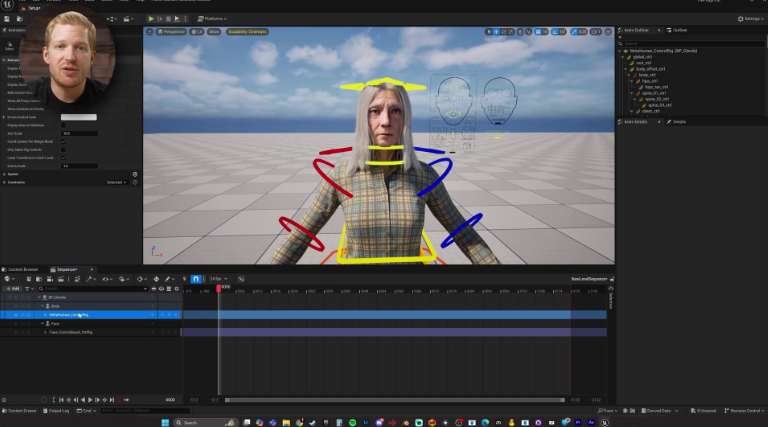
Task: Click the Save icon in main toolbar
Action: (x=7, y=19)
